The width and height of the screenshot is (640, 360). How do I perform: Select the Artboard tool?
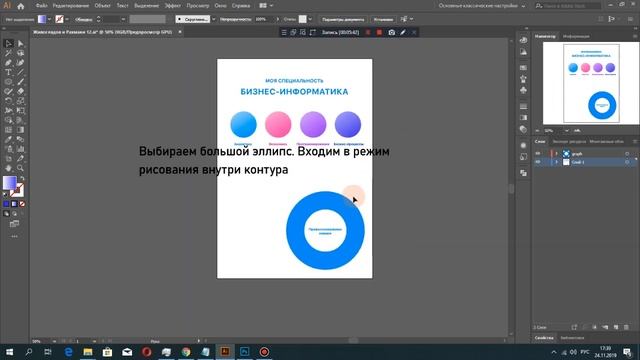coord(8,159)
